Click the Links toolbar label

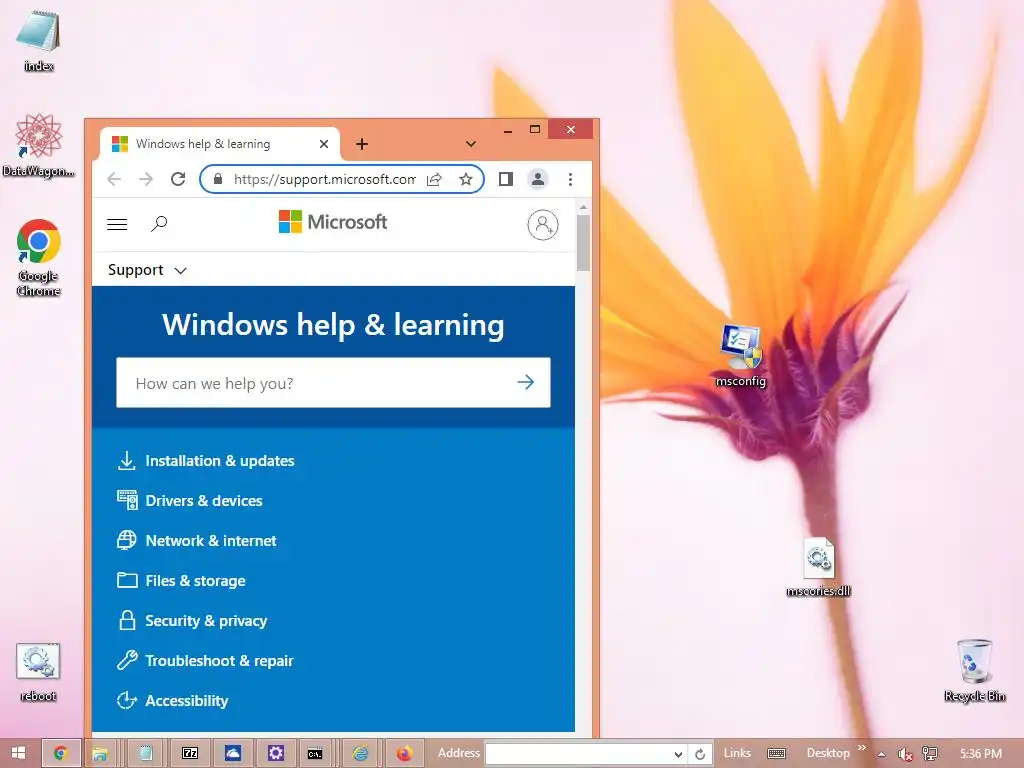point(737,753)
